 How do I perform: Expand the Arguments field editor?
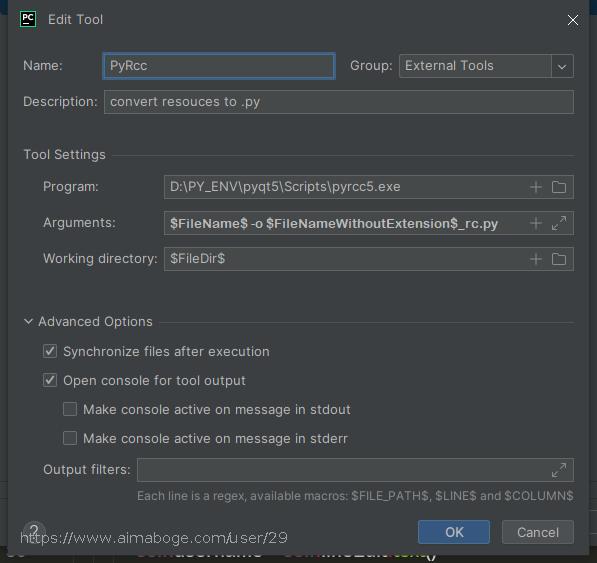pyautogui.click(x=559, y=223)
